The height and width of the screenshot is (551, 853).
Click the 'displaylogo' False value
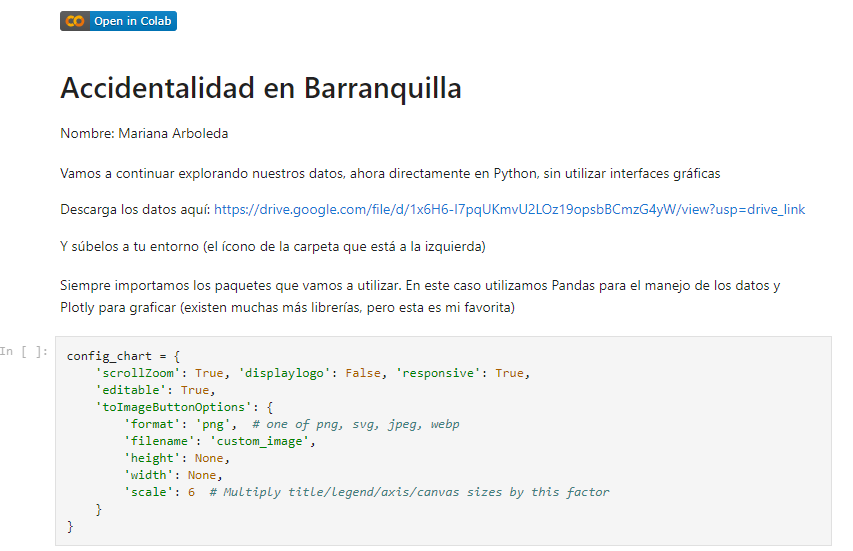pos(362,373)
